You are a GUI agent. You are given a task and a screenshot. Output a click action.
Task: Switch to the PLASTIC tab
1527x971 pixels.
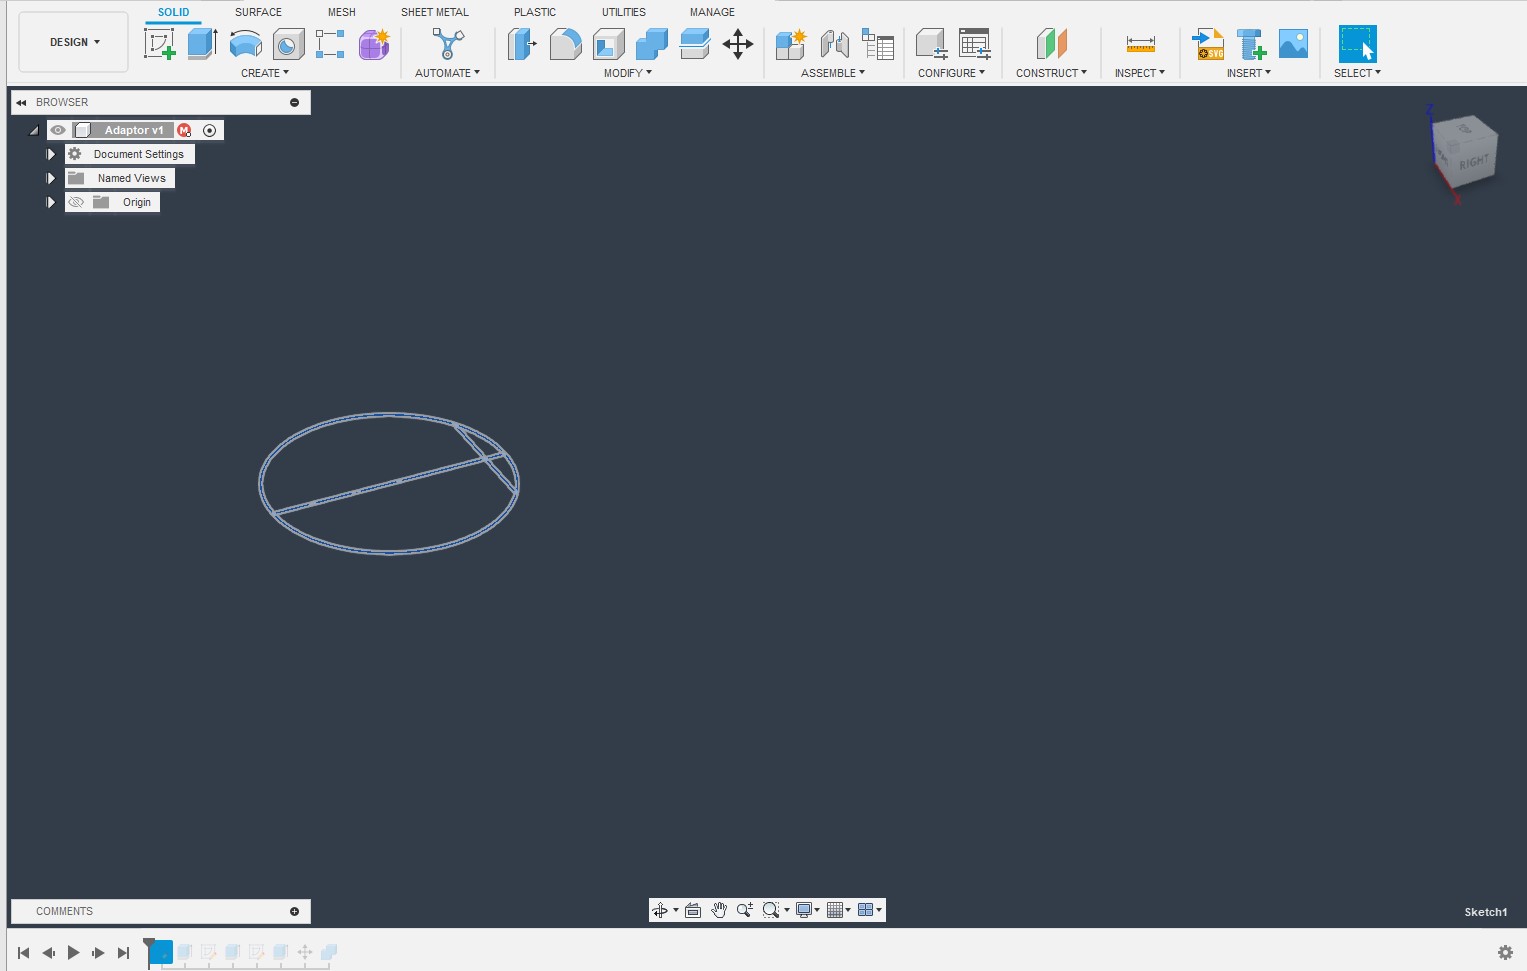click(535, 12)
